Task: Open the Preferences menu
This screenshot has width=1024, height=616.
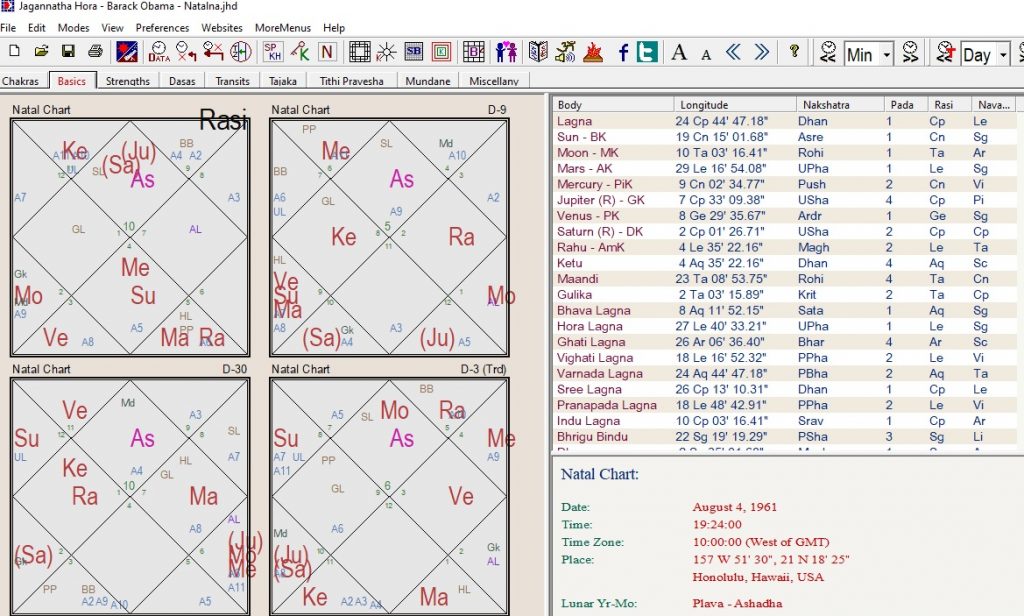Action: pyautogui.click(x=162, y=27)
